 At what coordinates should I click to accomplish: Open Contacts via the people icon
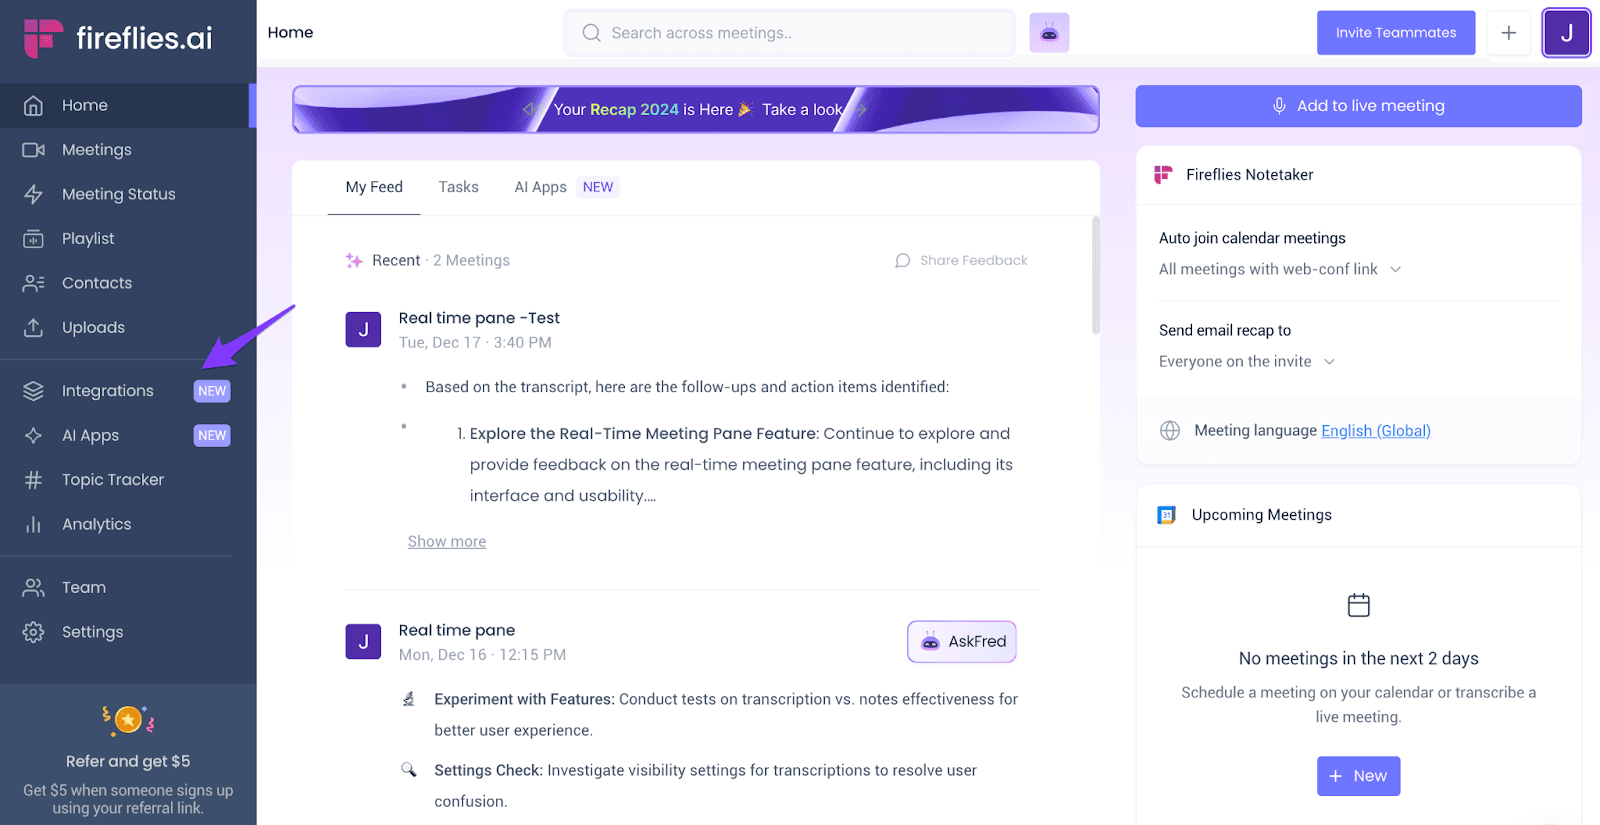pos(33,283)
